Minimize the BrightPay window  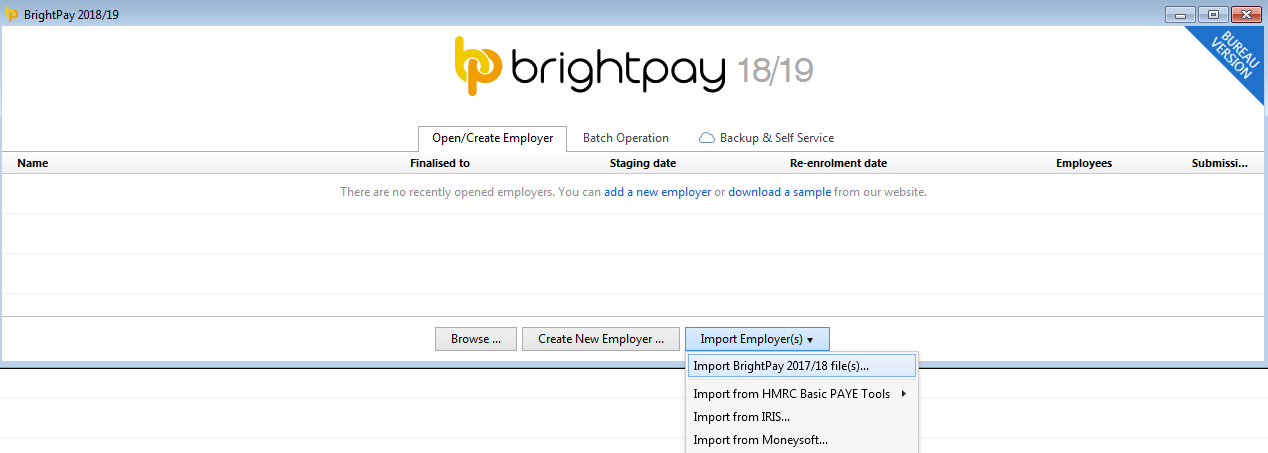pos(1180,14)
